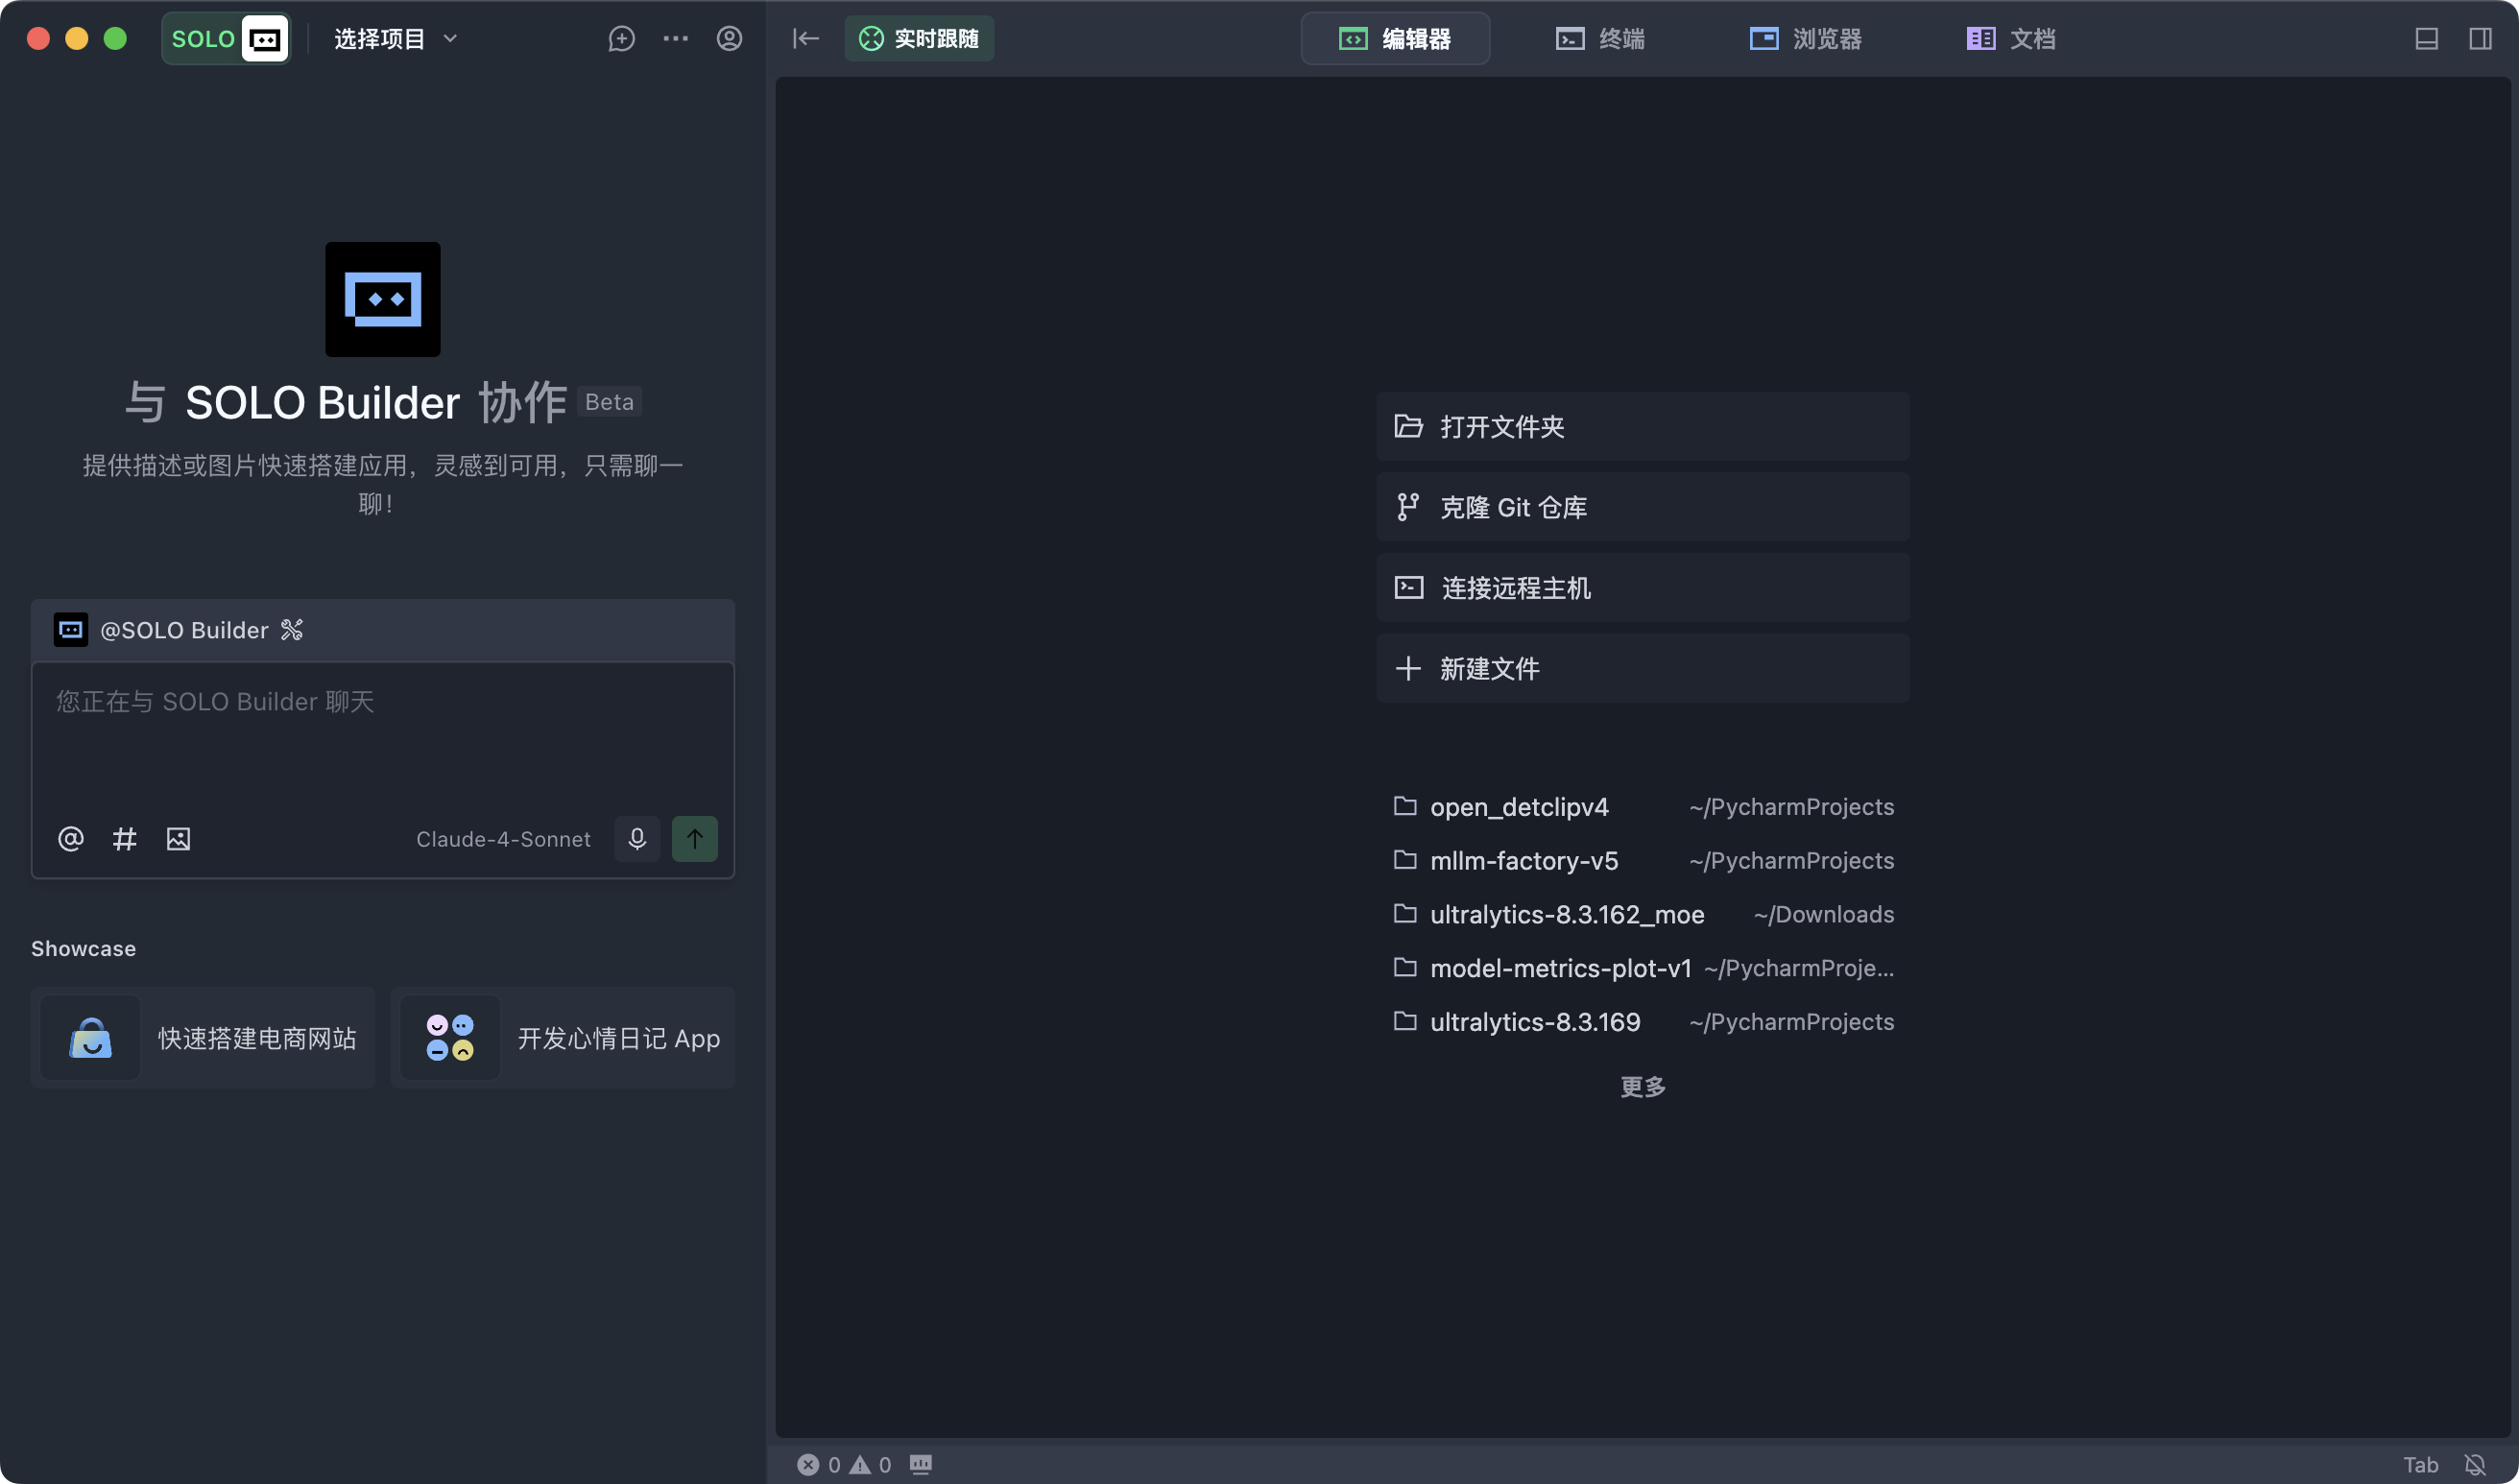Viewport: 2519px width, 1484px height.
Task: Click the user account profile icon
Action: (x=729, y=39)
